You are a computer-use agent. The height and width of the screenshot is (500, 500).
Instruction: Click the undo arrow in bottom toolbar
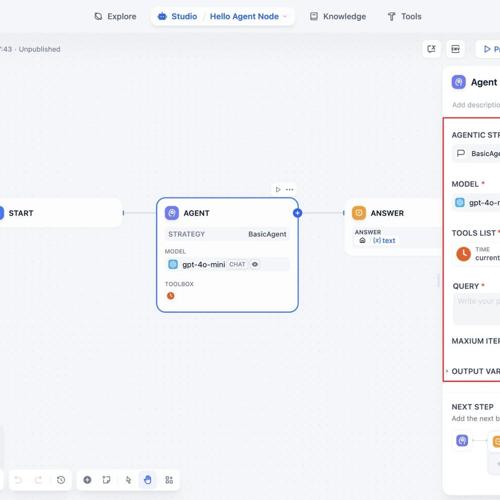(x=19, y=480)
